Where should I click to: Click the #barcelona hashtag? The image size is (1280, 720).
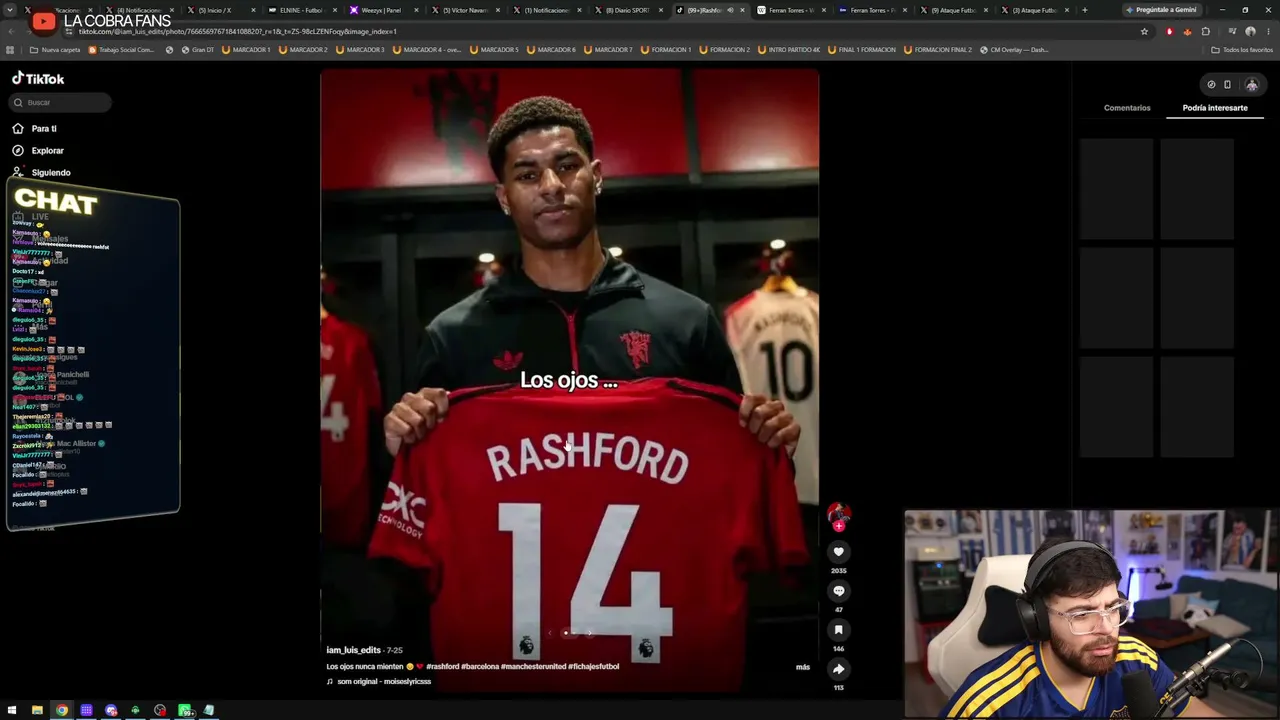(479, 667)
